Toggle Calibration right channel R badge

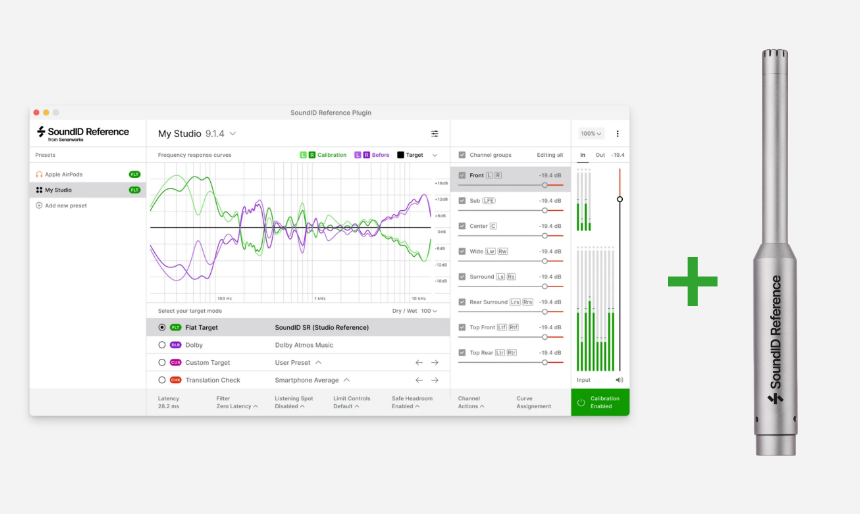coord(312,155)
